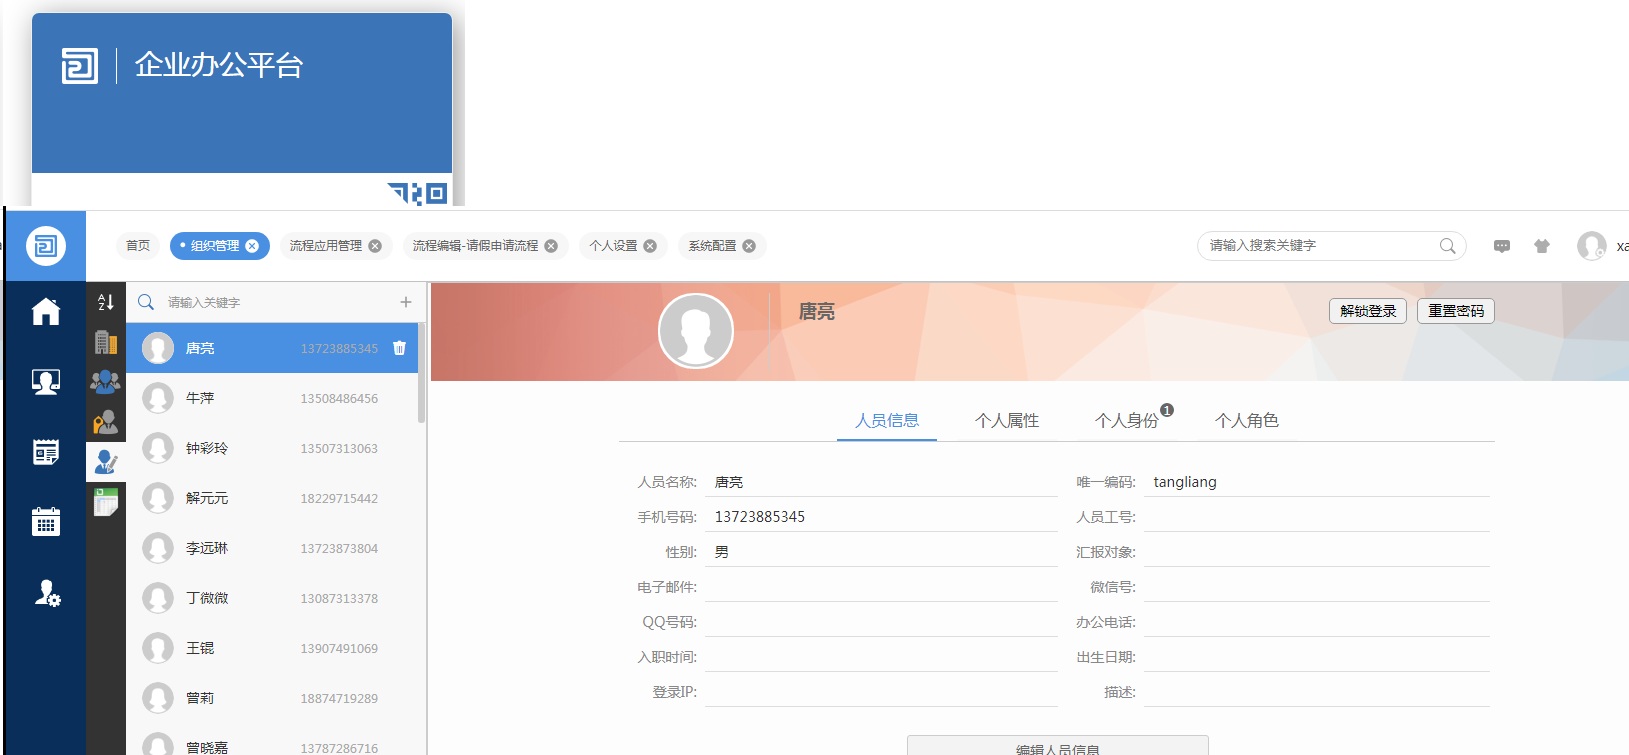The image size is (1629, 755).
Task: Click the home icon in left sidebar
Action: tap(45, 312)
